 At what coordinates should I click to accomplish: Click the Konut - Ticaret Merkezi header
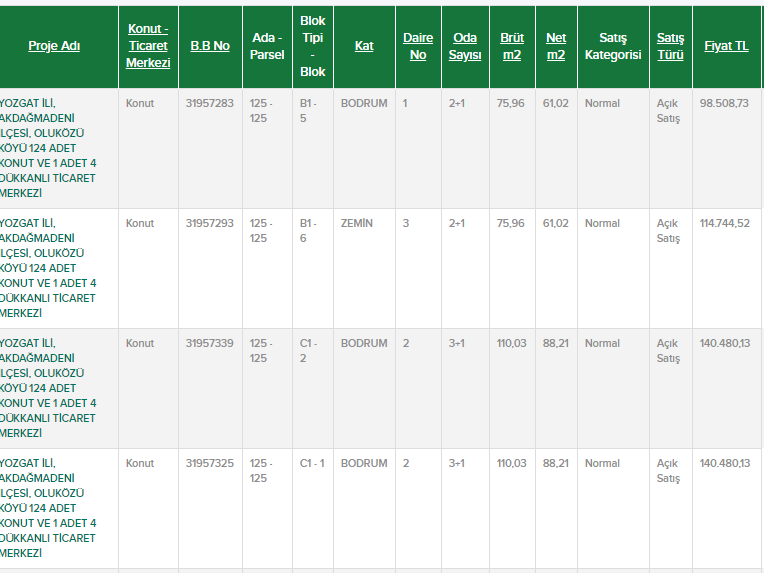(148, 46)
